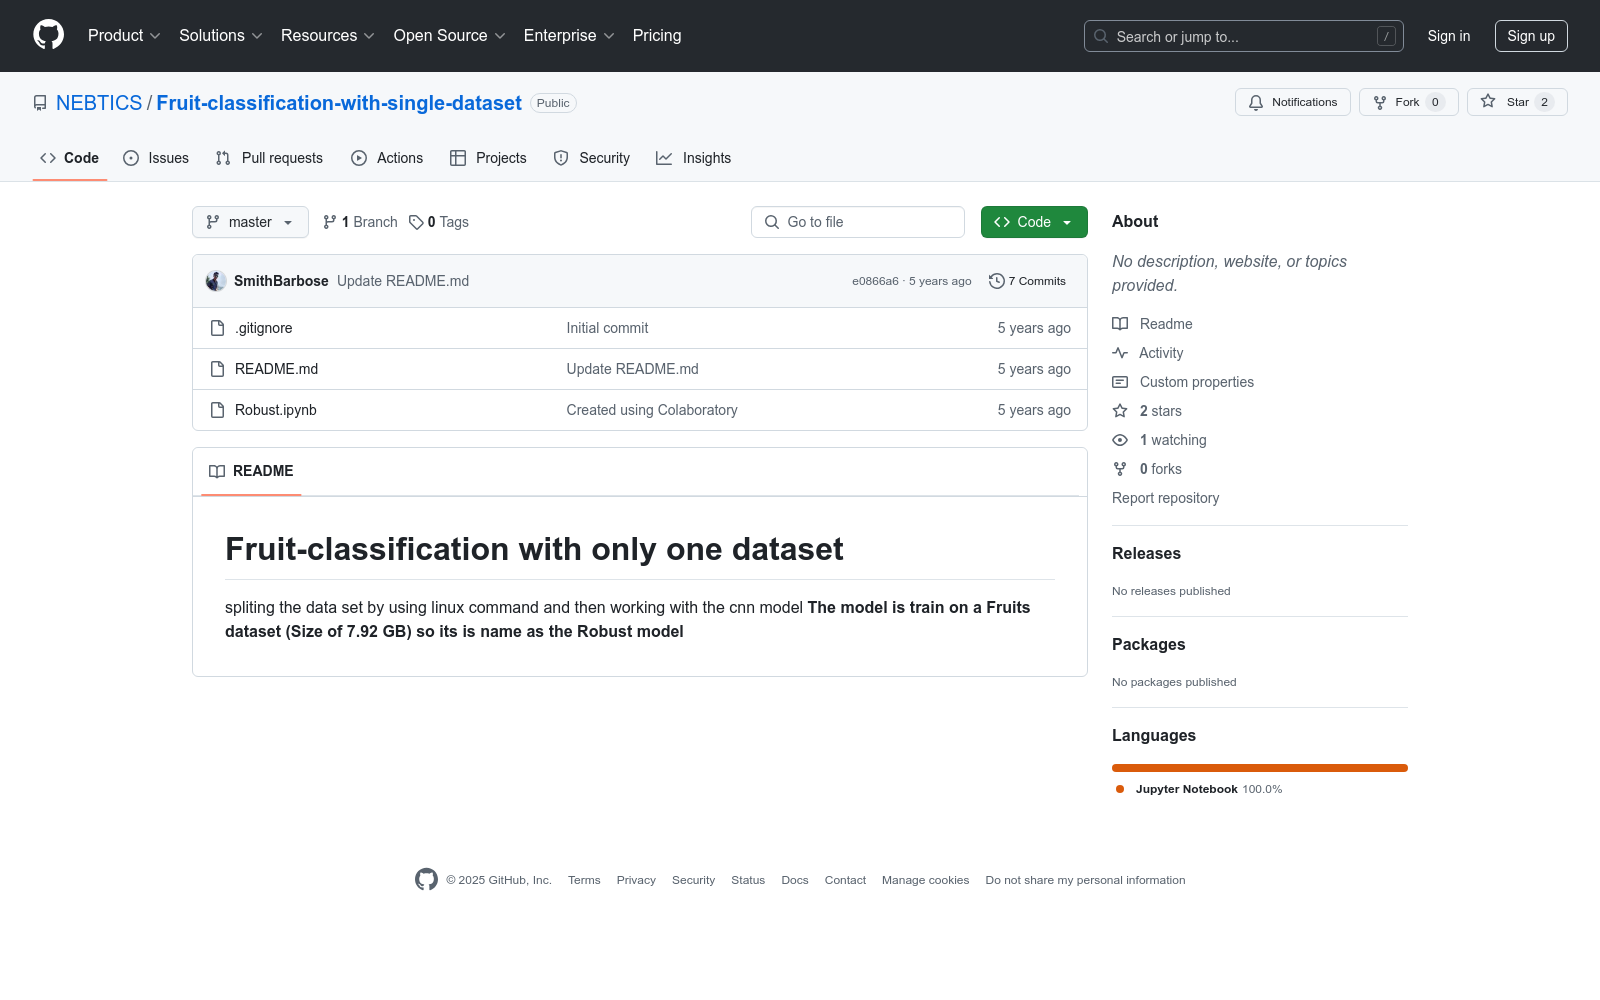This screenshot has height=1000, width=1600.
Task: Click the Packages section heading
Action: [x=1148, y=644]
